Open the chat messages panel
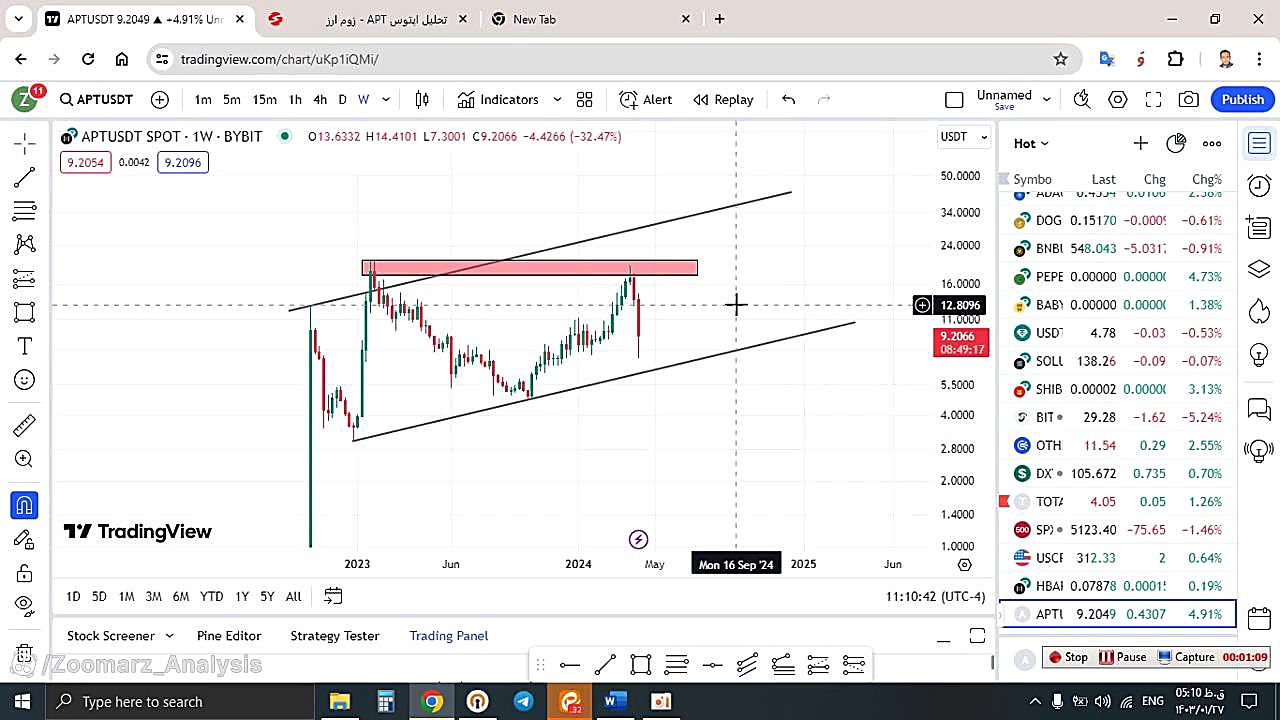This screenshot has height=720, width=1280. [1259, 409]
